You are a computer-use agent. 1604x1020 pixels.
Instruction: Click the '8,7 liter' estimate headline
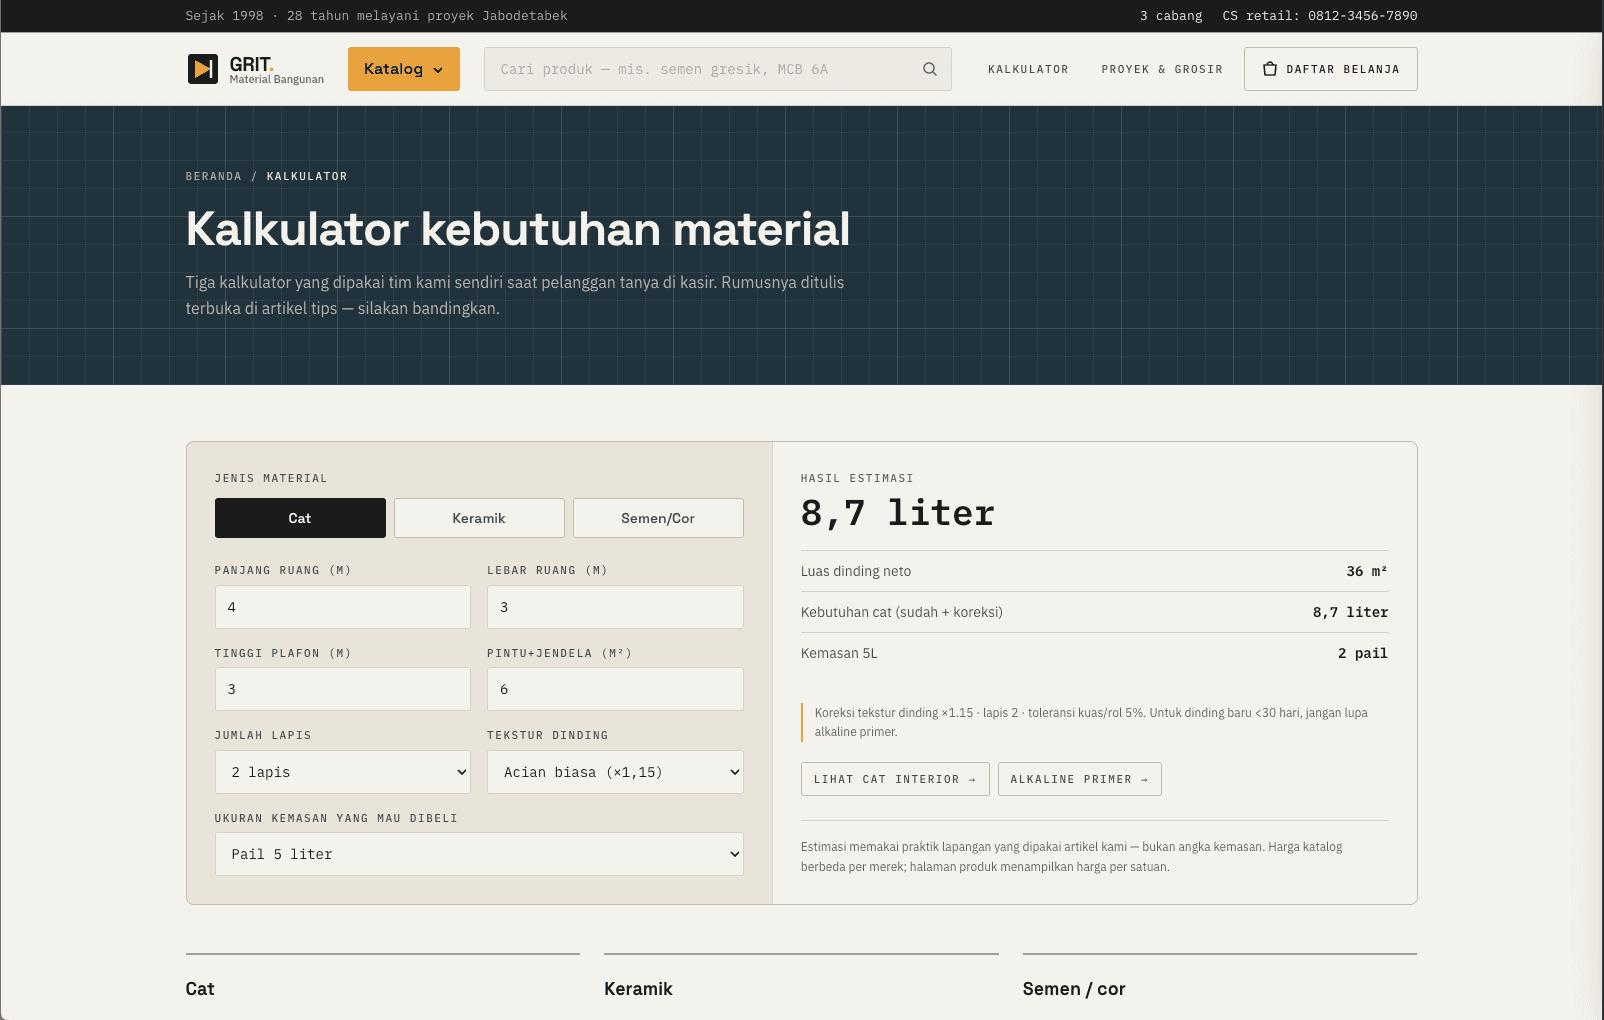point(898,513)
